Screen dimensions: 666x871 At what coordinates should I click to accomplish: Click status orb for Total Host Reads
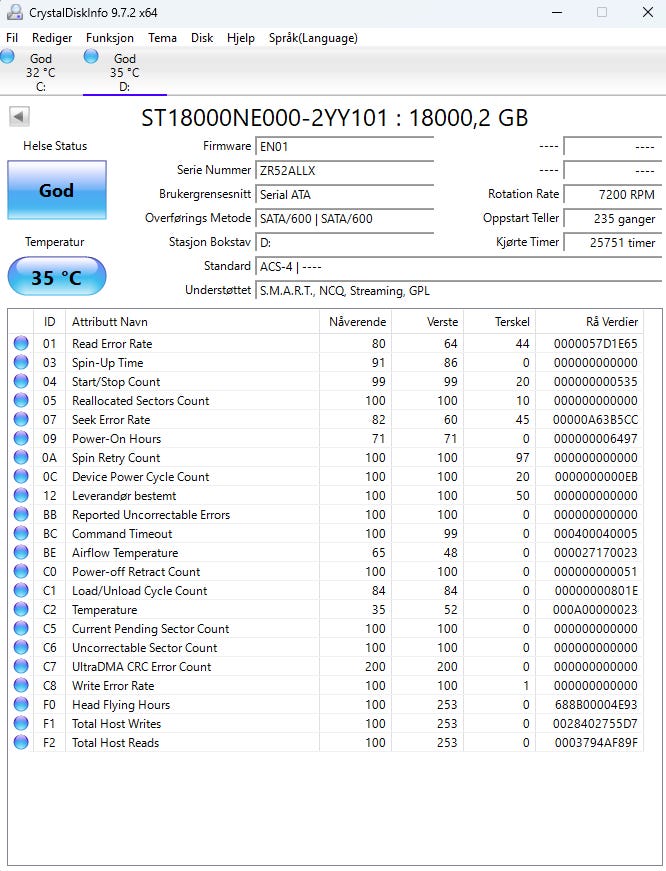[x=21, y=742]
